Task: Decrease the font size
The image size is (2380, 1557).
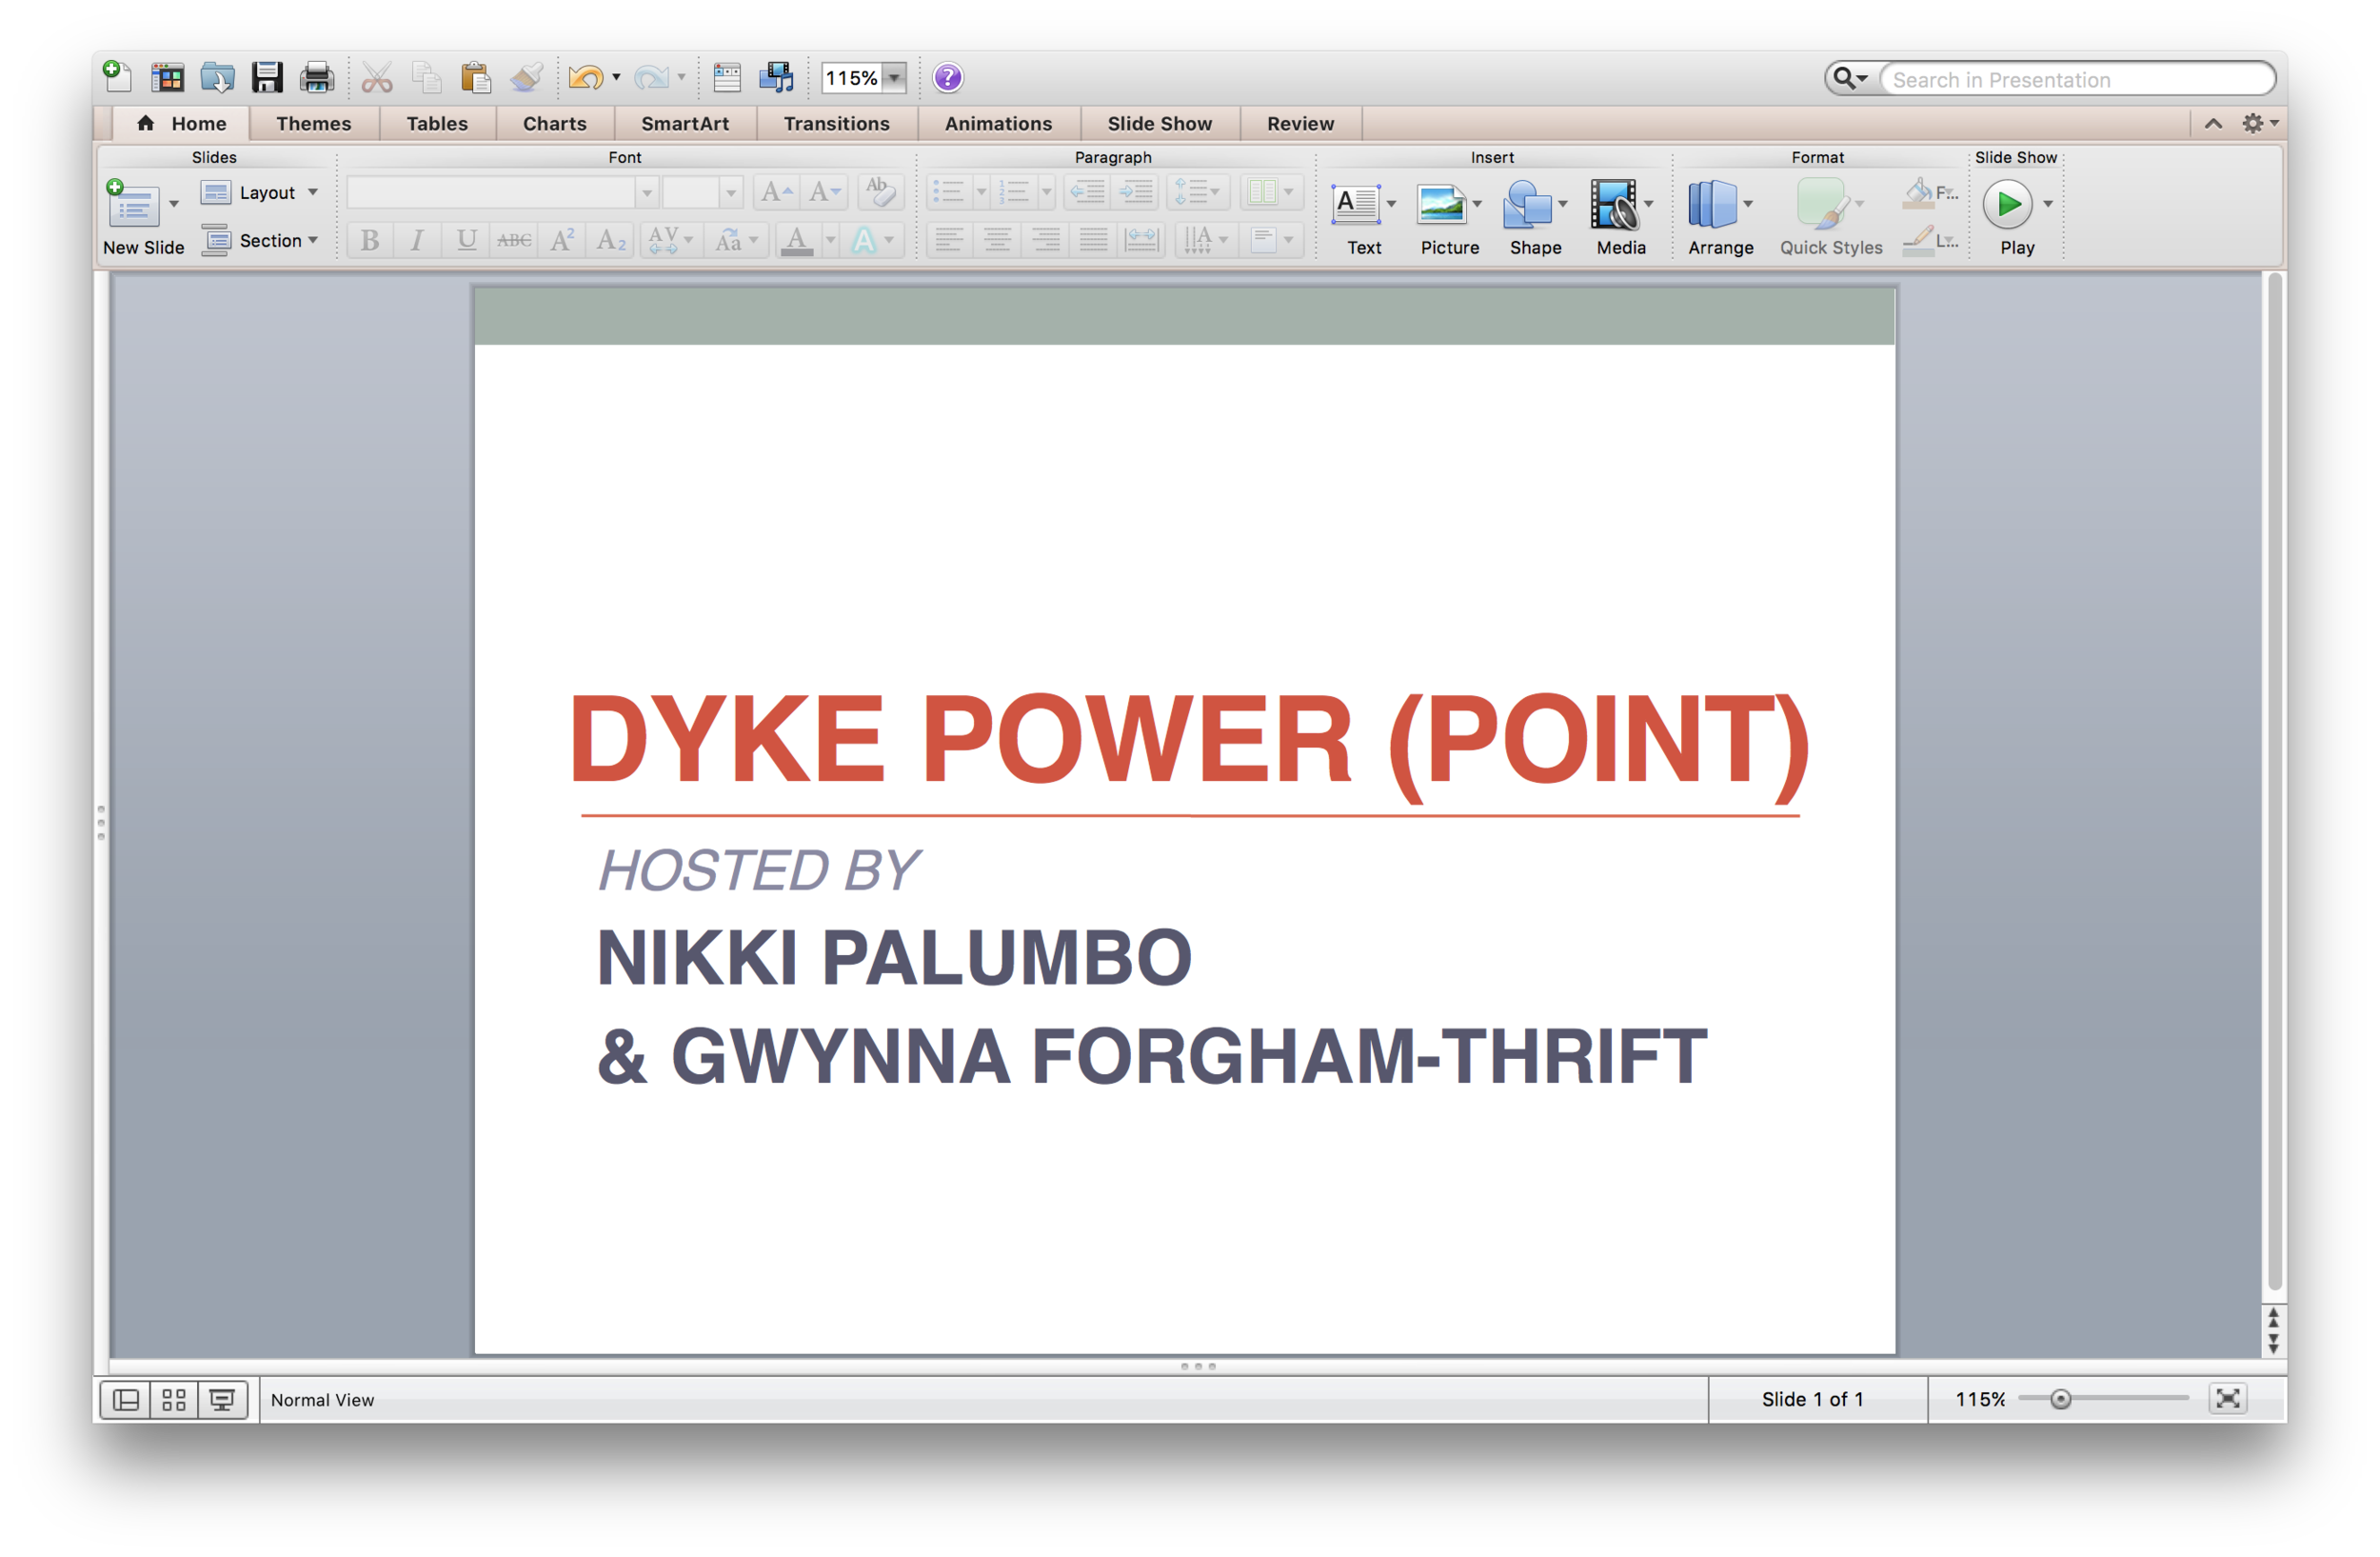Action: click(x=824, y=192)
